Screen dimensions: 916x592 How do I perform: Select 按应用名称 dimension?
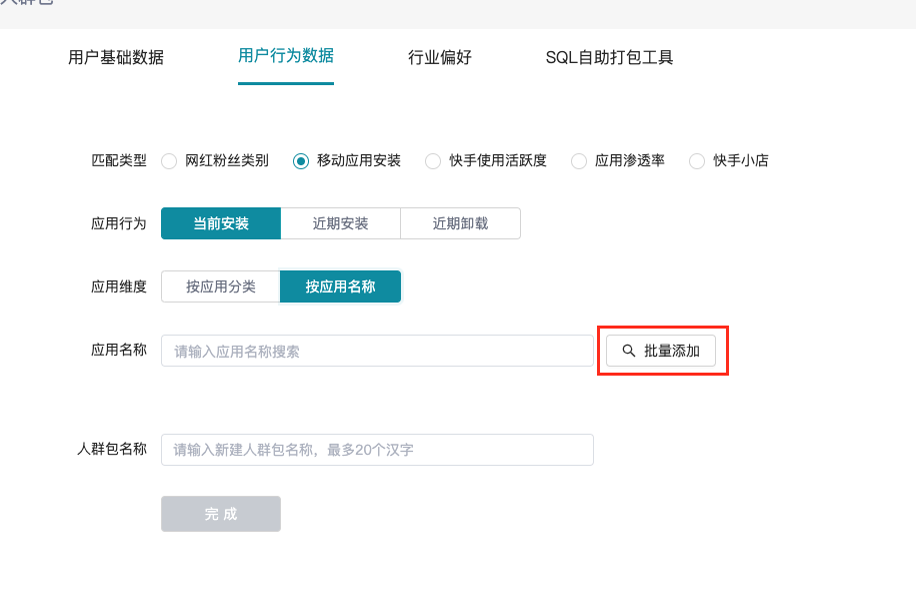click(341, 286)
